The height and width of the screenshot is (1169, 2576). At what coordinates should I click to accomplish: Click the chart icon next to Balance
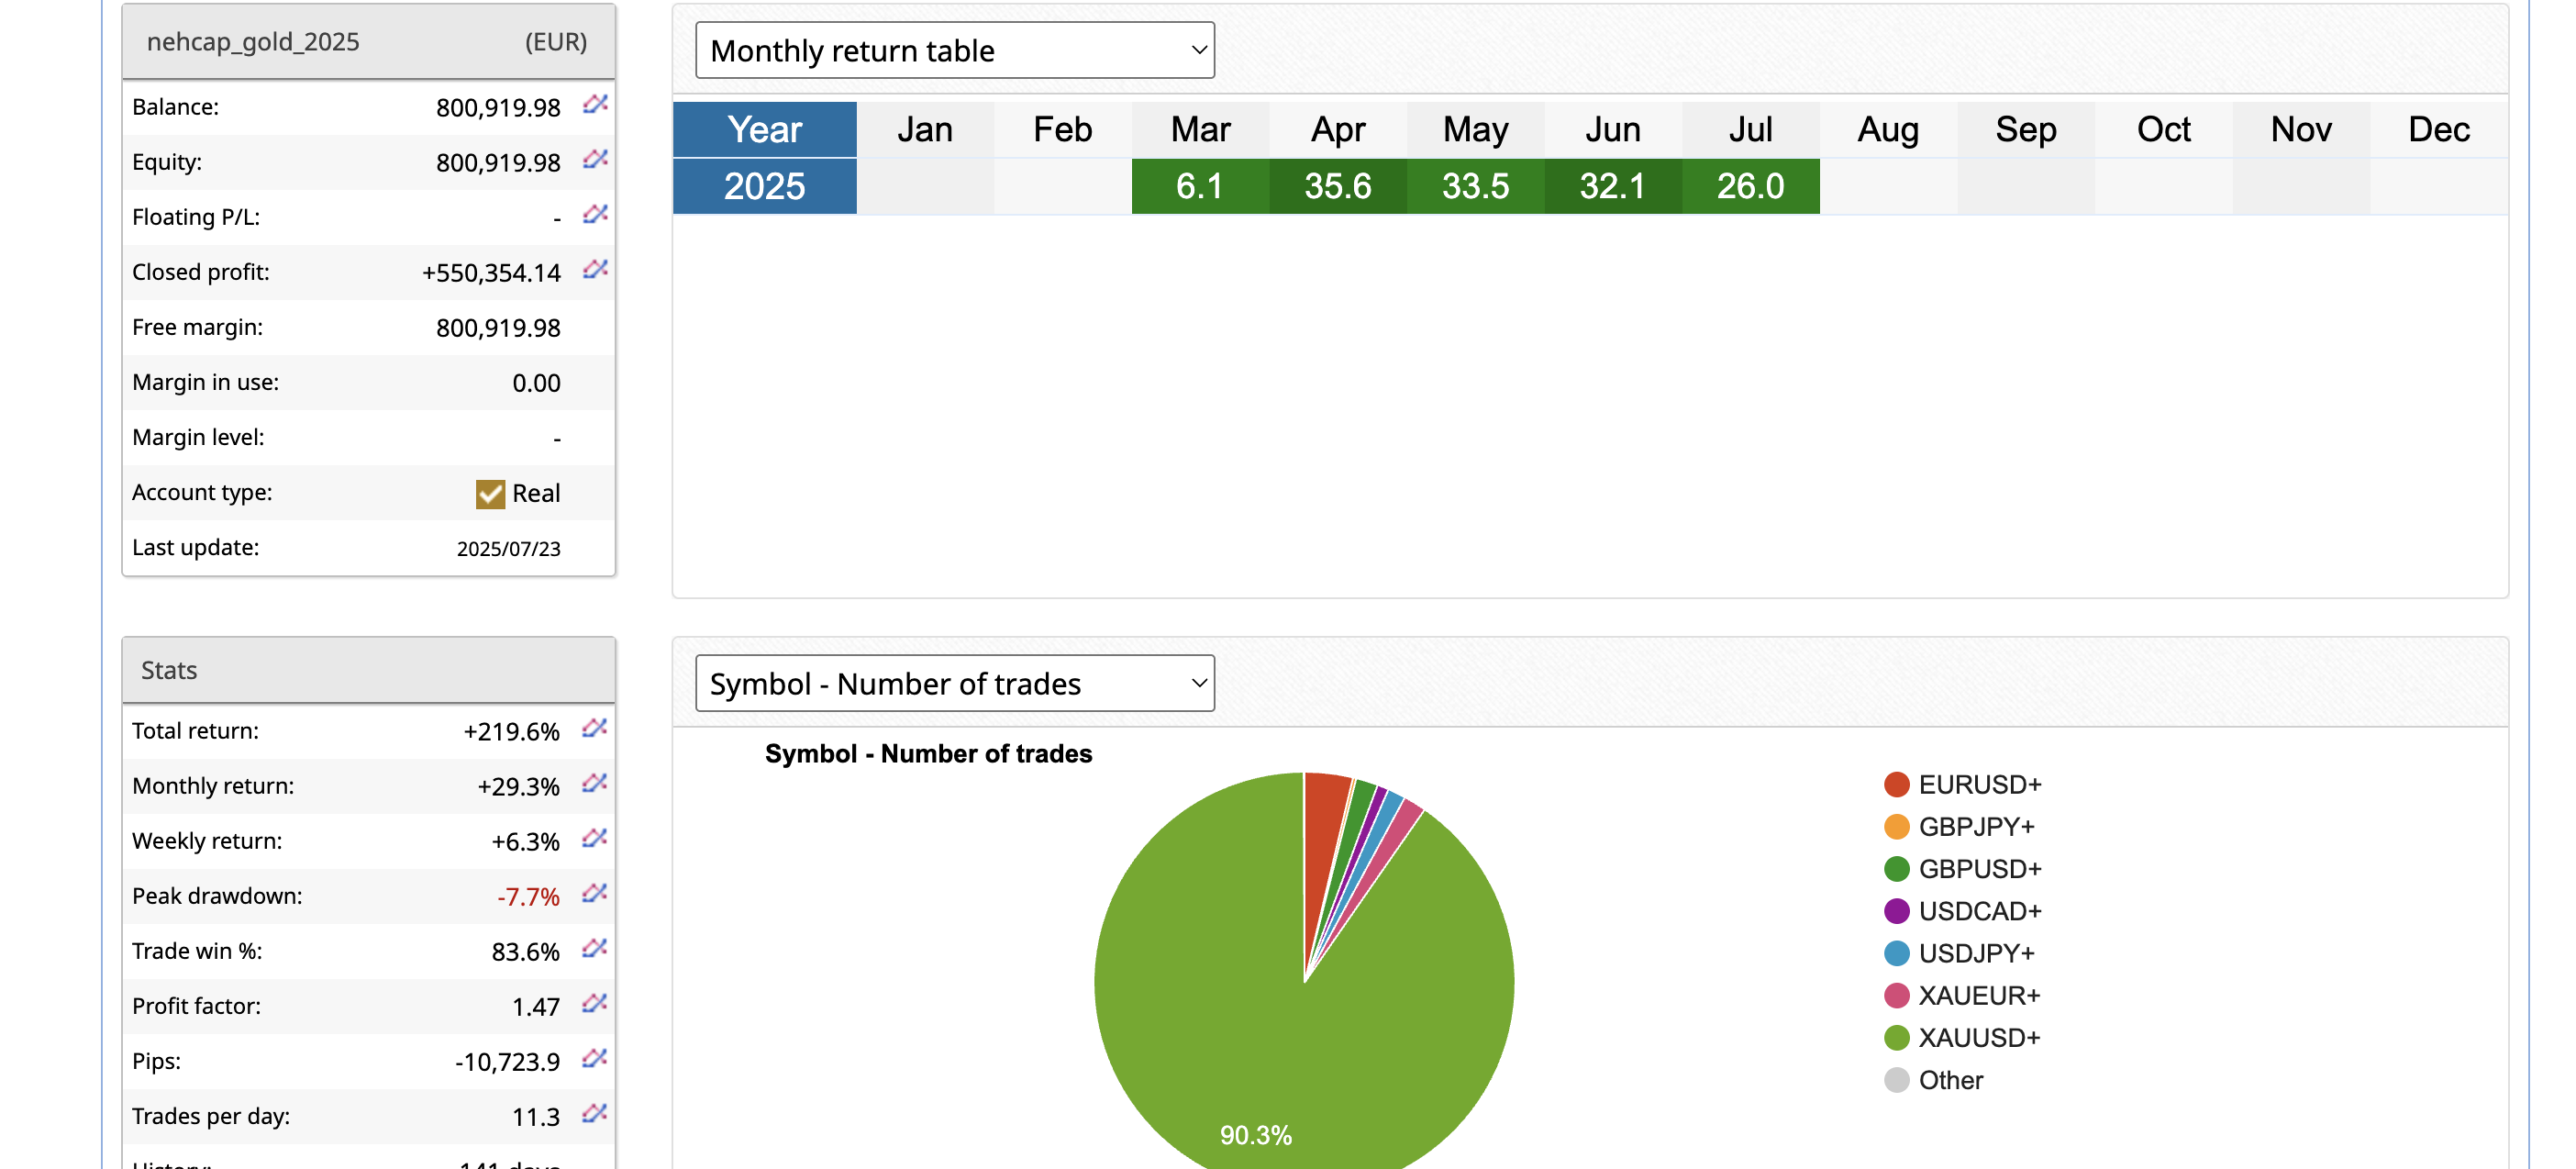click(x=596, y=104)
